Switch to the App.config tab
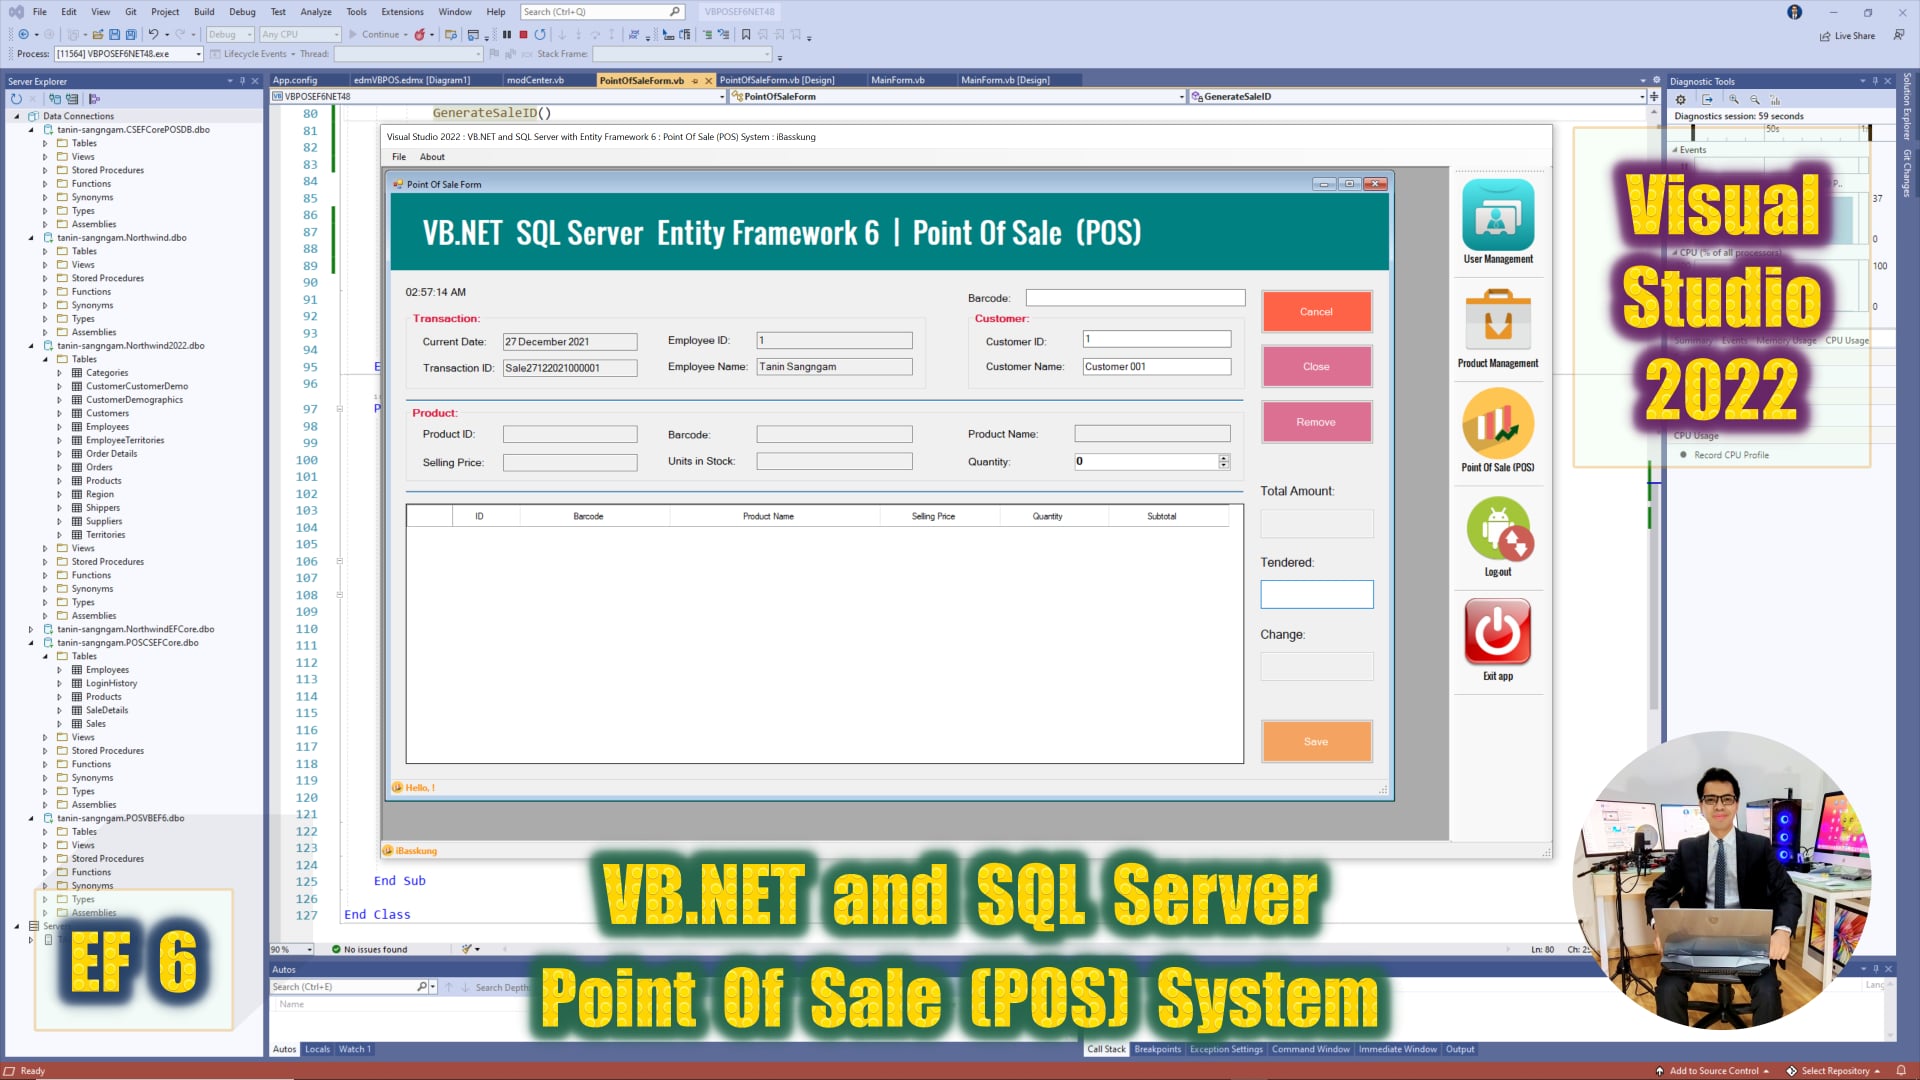The width and height of the screenshot is (1920, 1080). pyautogui.click(x=295, y=80)
